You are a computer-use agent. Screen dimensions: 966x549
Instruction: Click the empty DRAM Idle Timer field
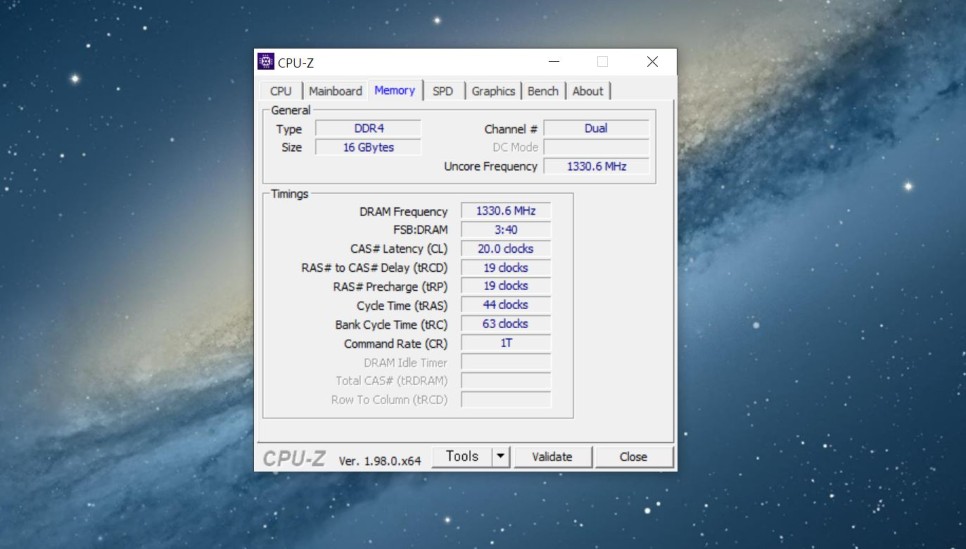[x=506, y=362]
